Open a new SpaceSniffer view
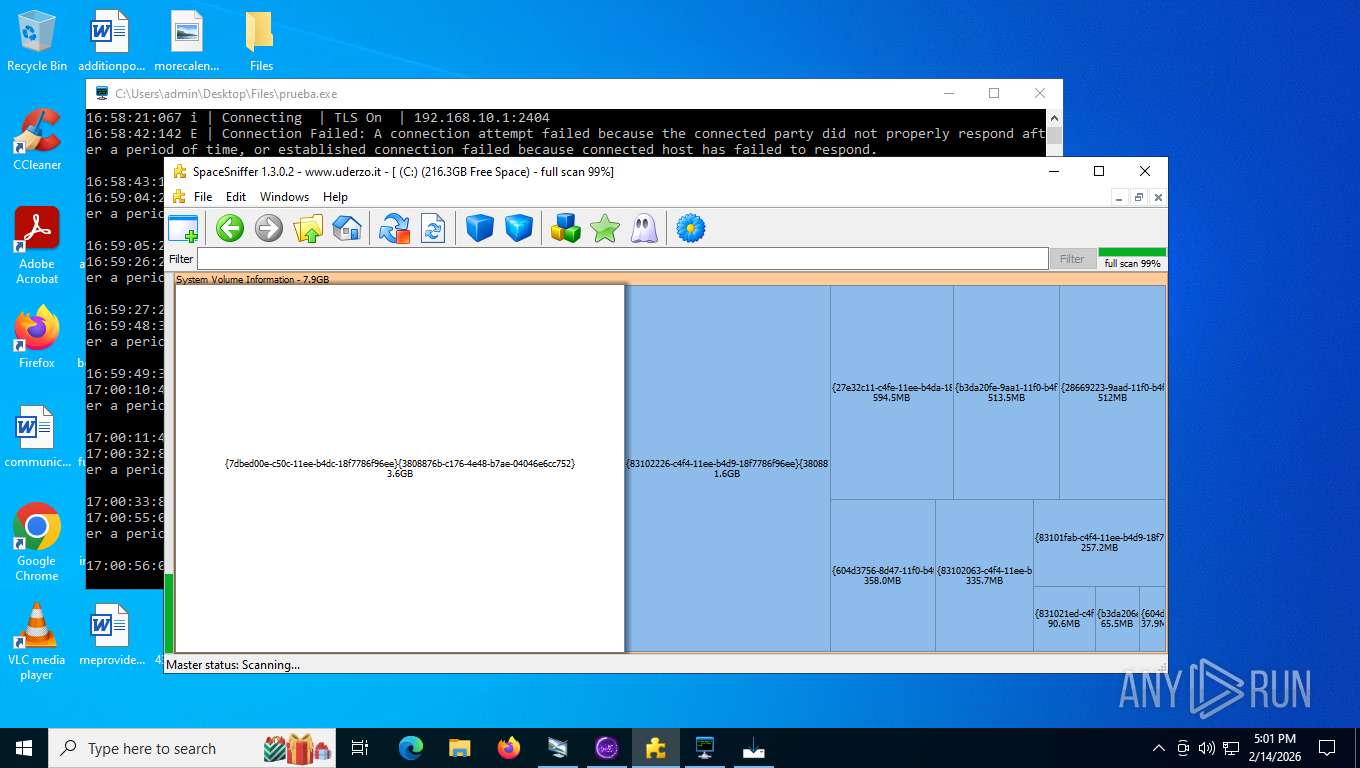The width and height of the screenshot is (1360, 768). pyautogui.click(x=183, y=228)
